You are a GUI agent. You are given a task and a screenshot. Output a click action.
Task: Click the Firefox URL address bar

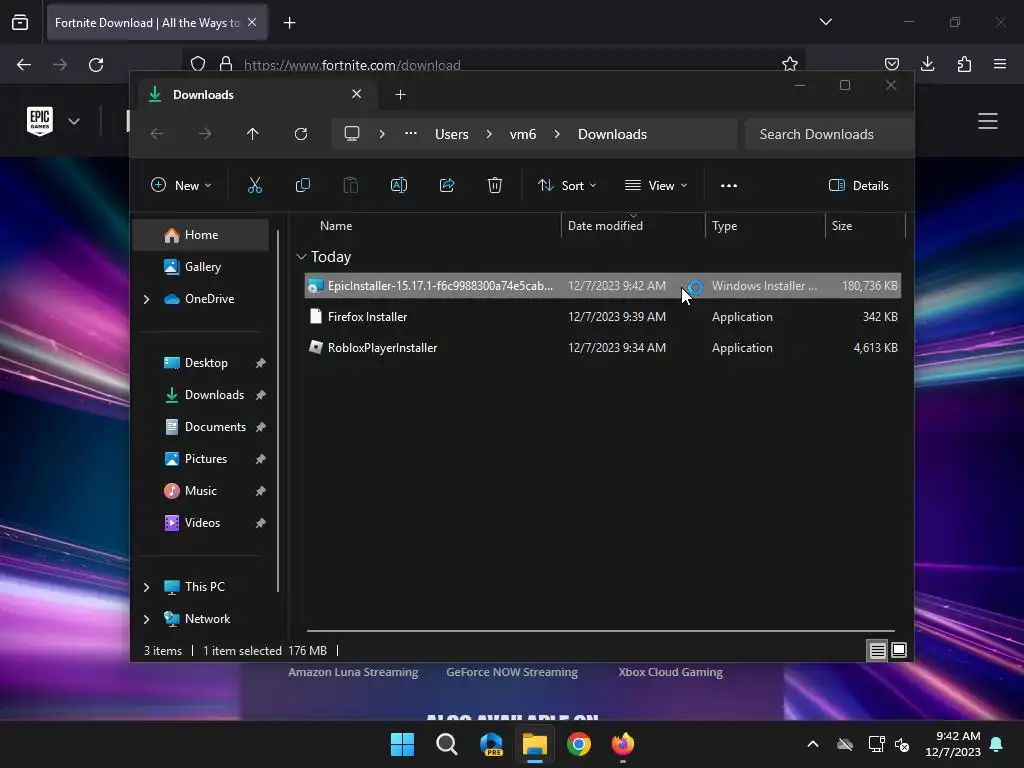pyautogui.click(x=496, y=65)
